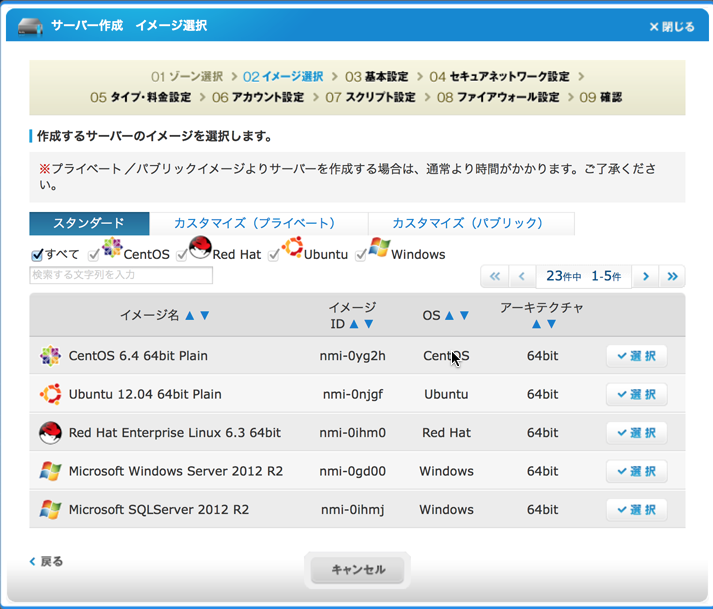Sort image ID descending

[x=369, y=324]
